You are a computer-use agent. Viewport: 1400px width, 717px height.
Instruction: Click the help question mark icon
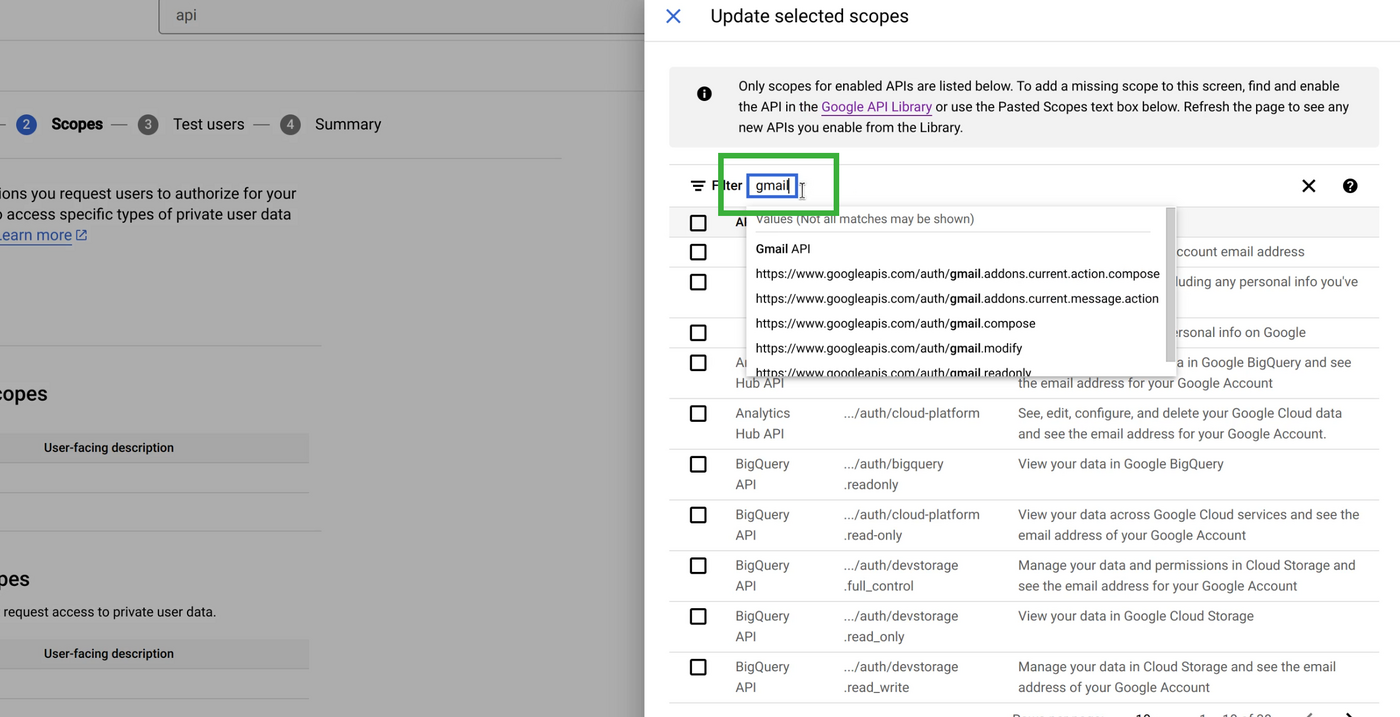click(1350, 185)
